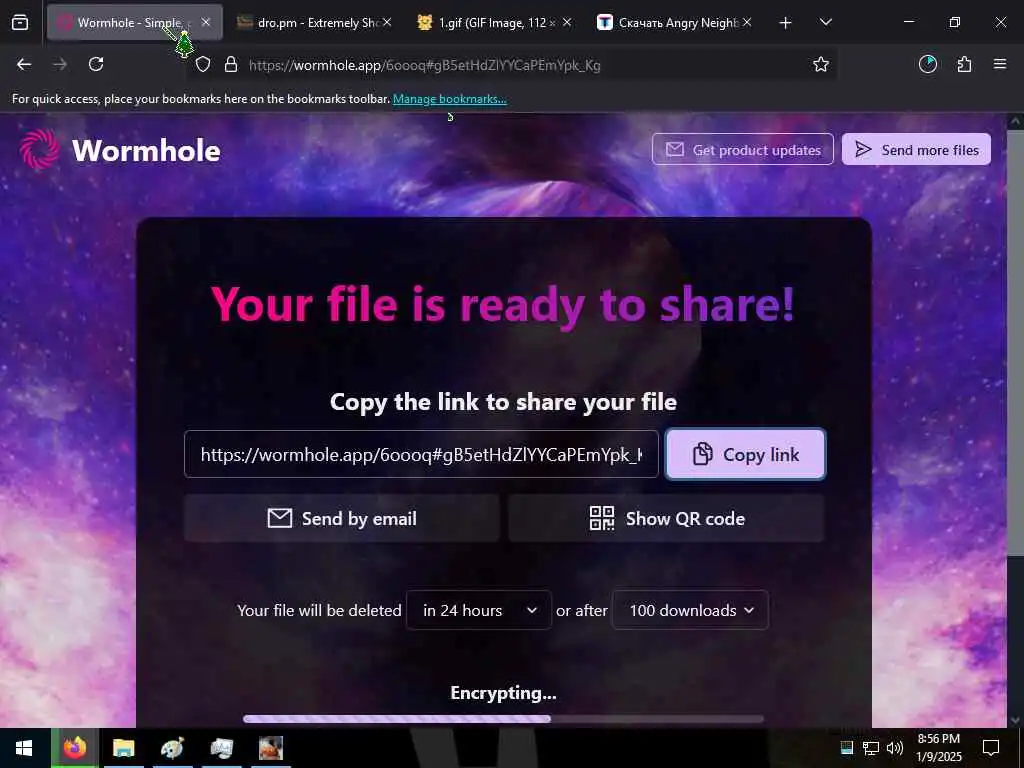
Task: Bookmark this page with the star icon
Action: (820, 64)
